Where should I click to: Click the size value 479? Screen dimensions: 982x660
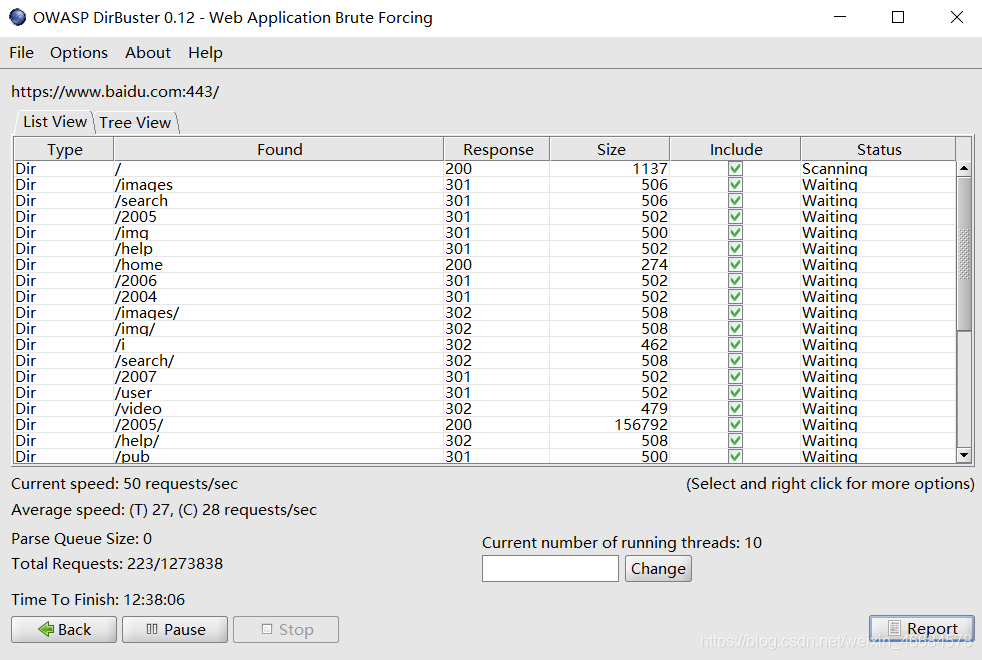click(654, 408)
